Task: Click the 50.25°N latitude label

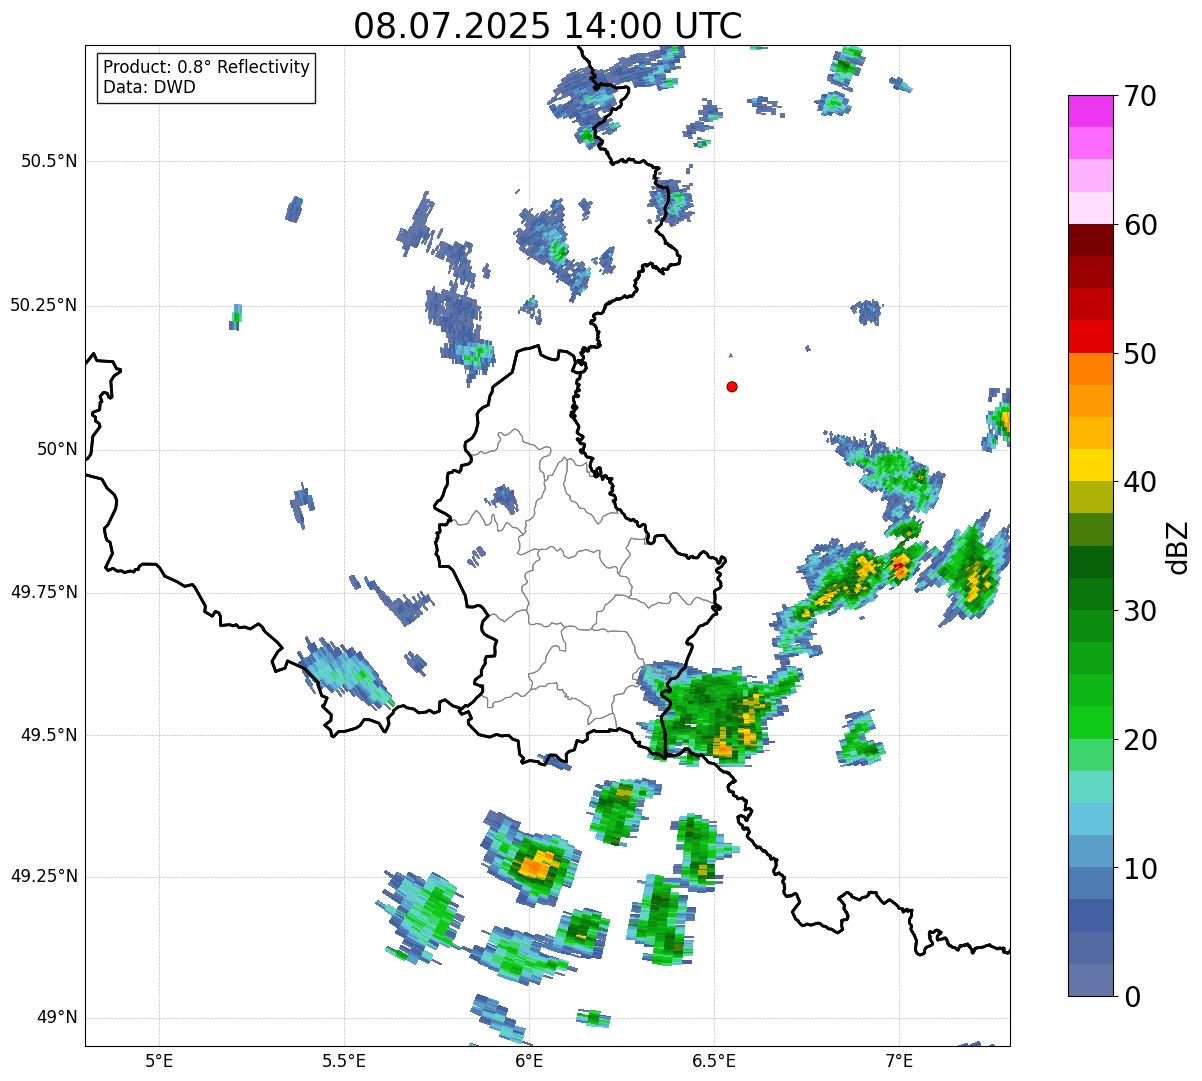Action: coord(43,305)
